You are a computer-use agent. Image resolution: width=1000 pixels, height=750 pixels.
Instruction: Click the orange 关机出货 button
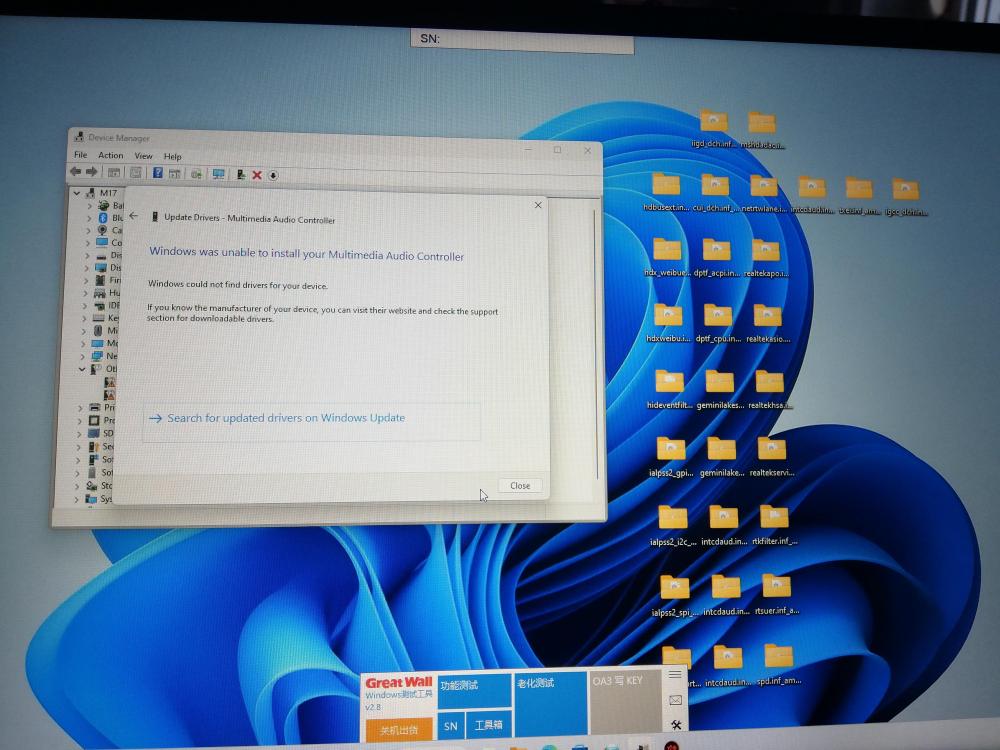[x=399, y=730]
